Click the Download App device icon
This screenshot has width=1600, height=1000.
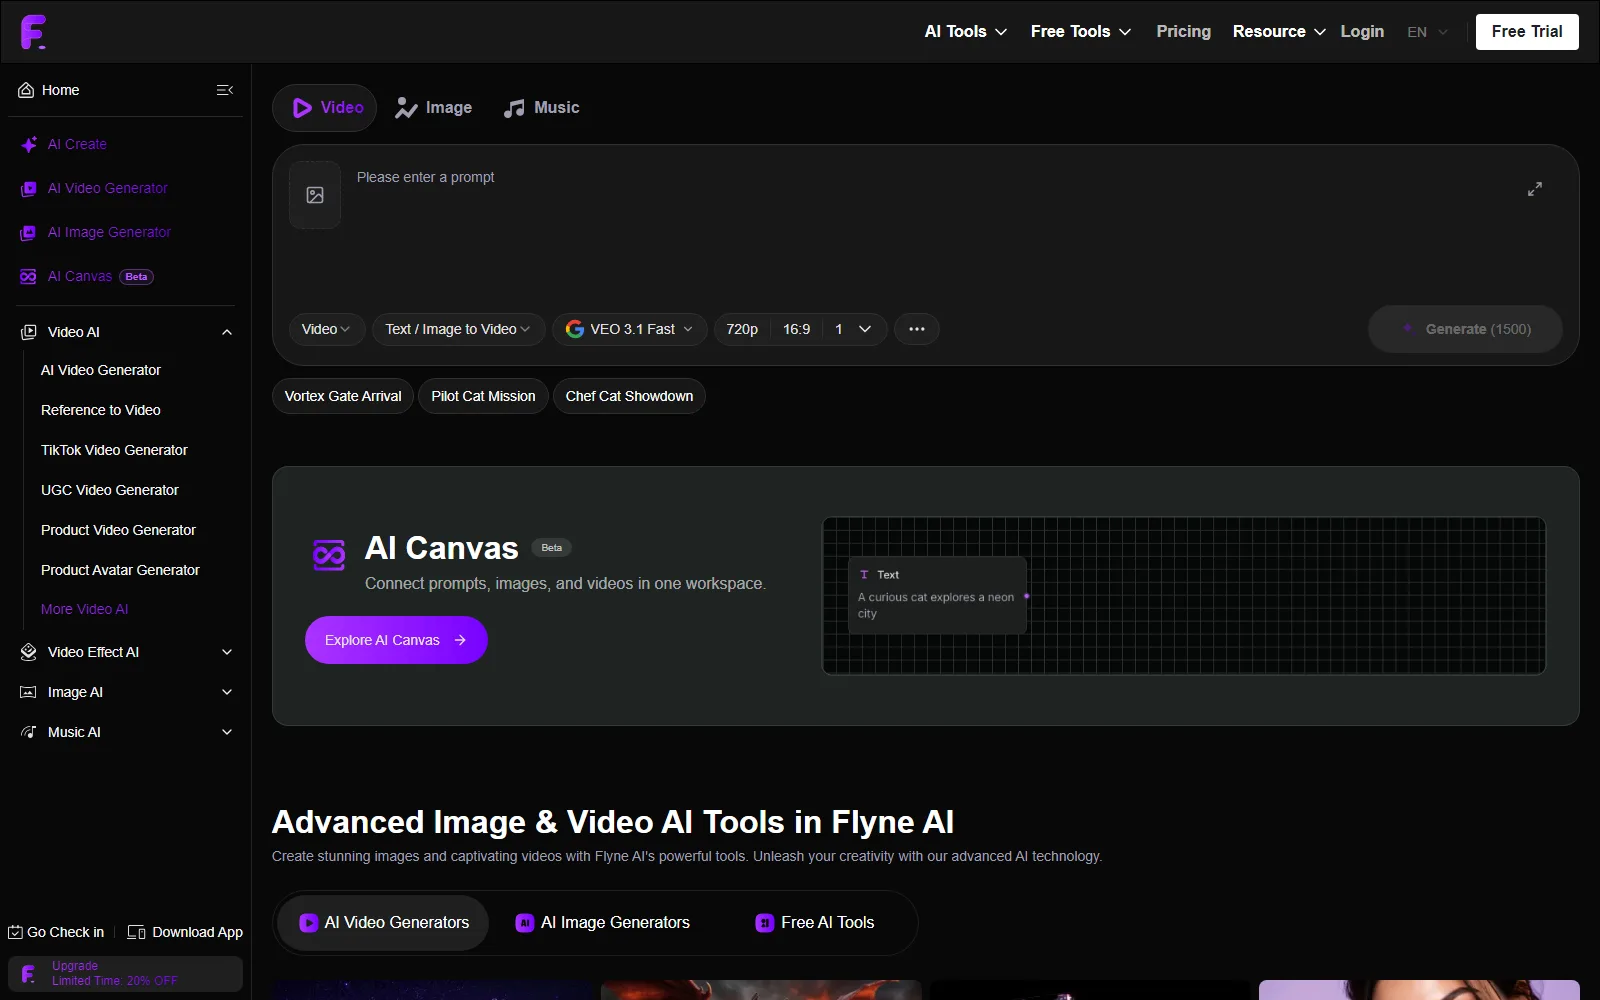pos(137,932)
